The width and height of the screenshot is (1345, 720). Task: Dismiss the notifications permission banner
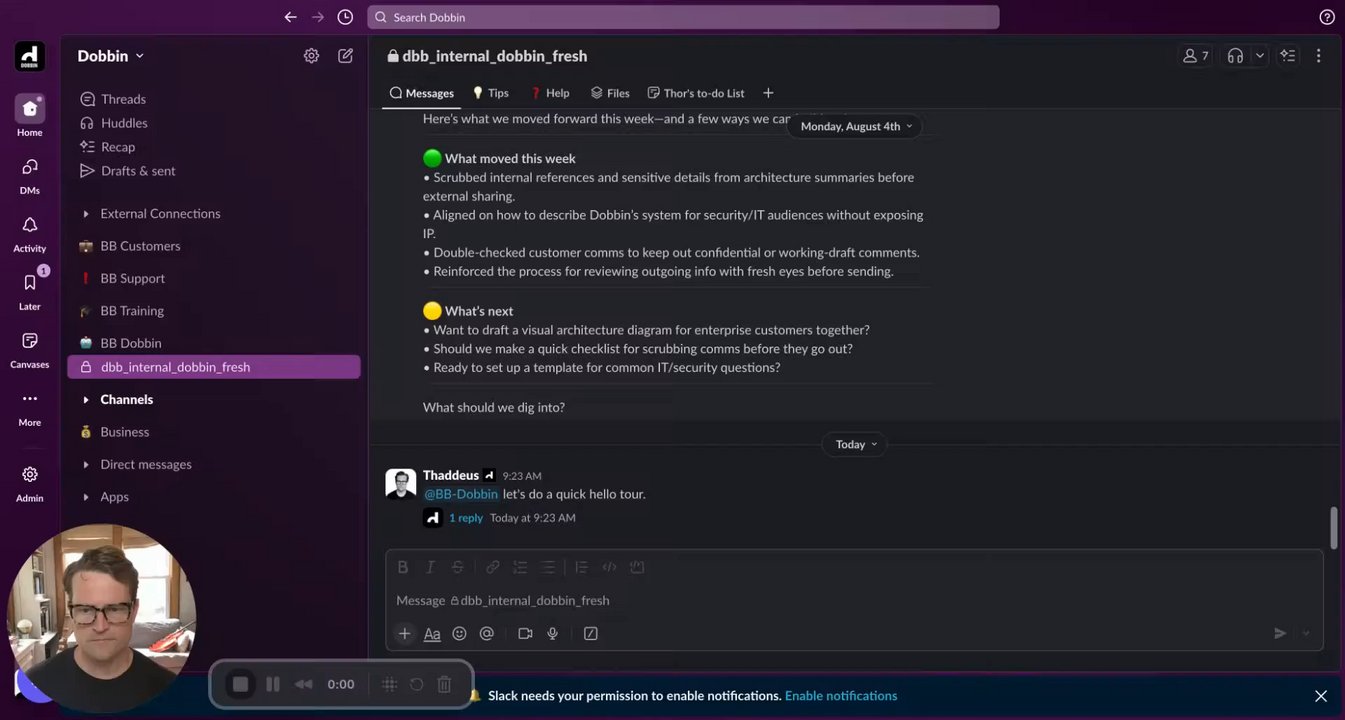1321,696
